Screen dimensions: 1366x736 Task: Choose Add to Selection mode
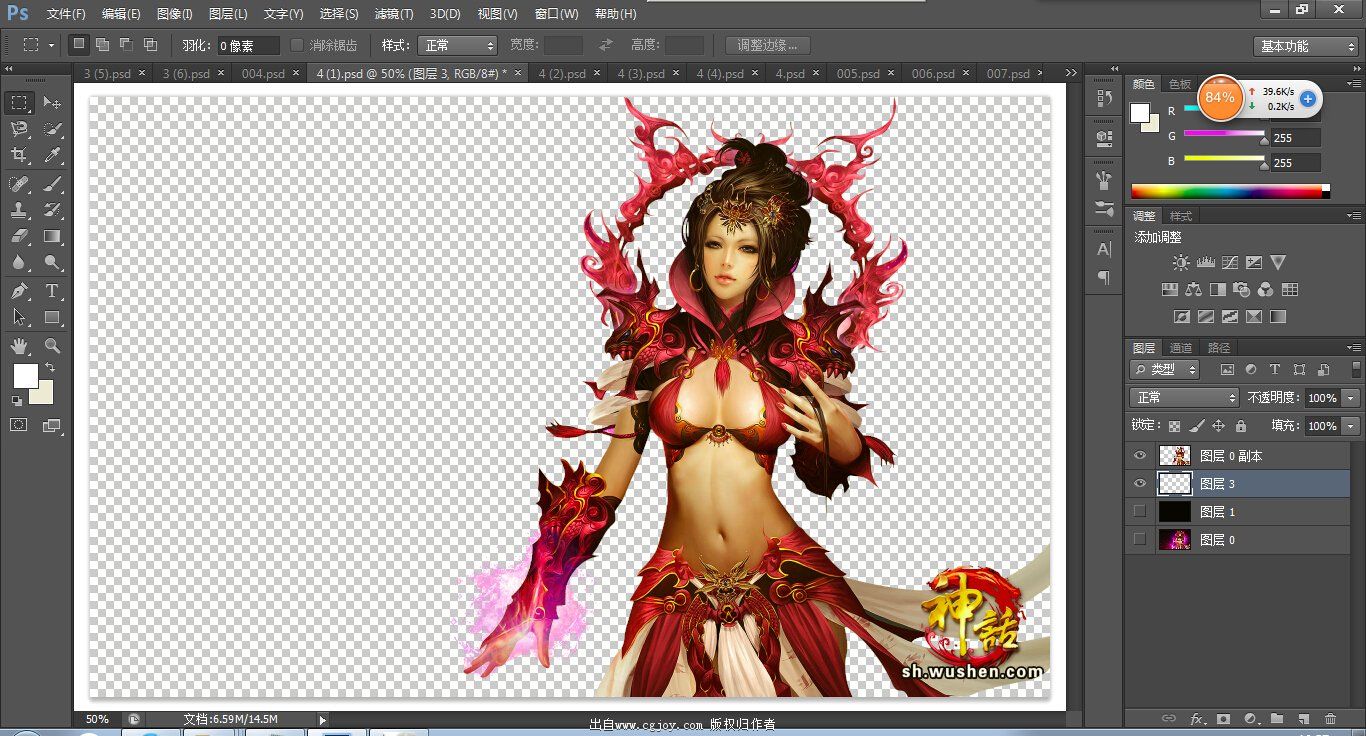pos(102,44)
